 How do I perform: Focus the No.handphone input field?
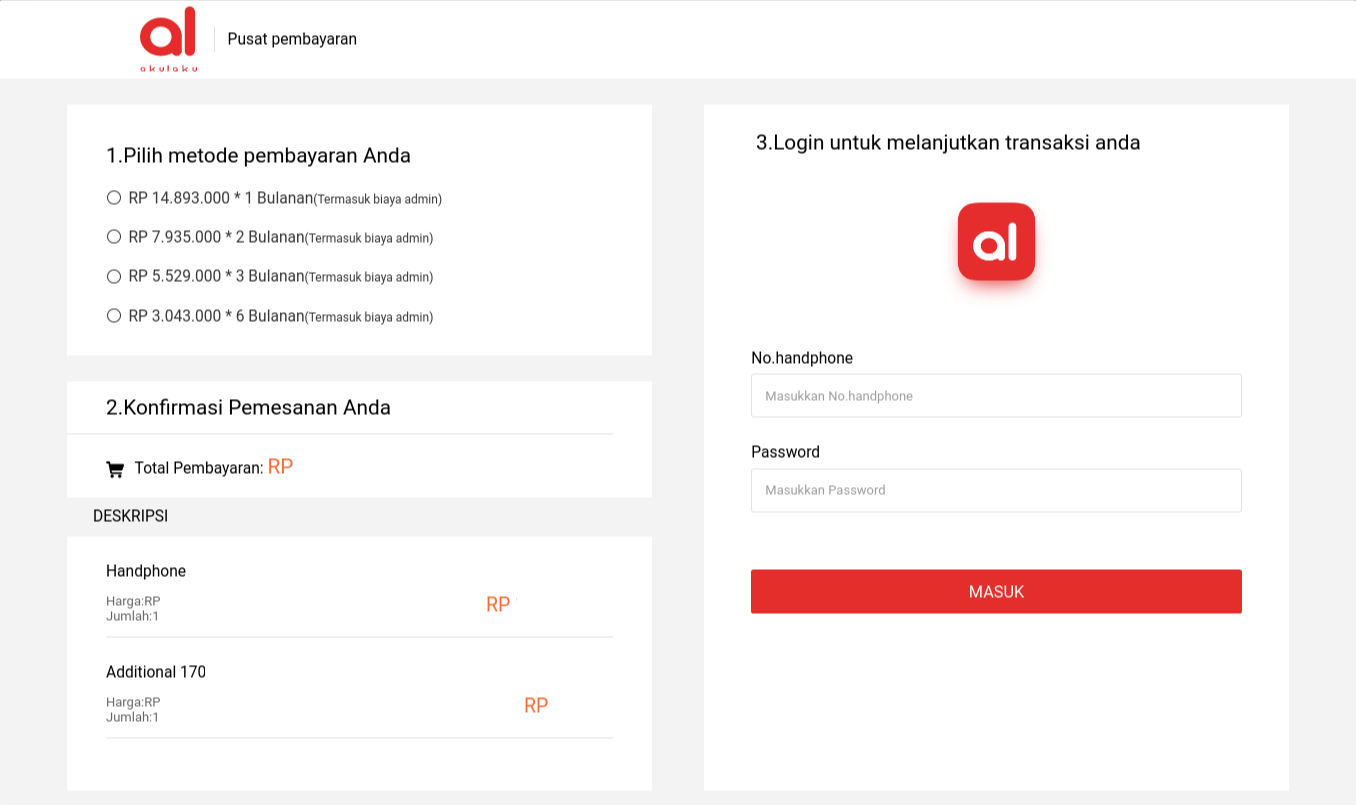[x=996, y=396]
